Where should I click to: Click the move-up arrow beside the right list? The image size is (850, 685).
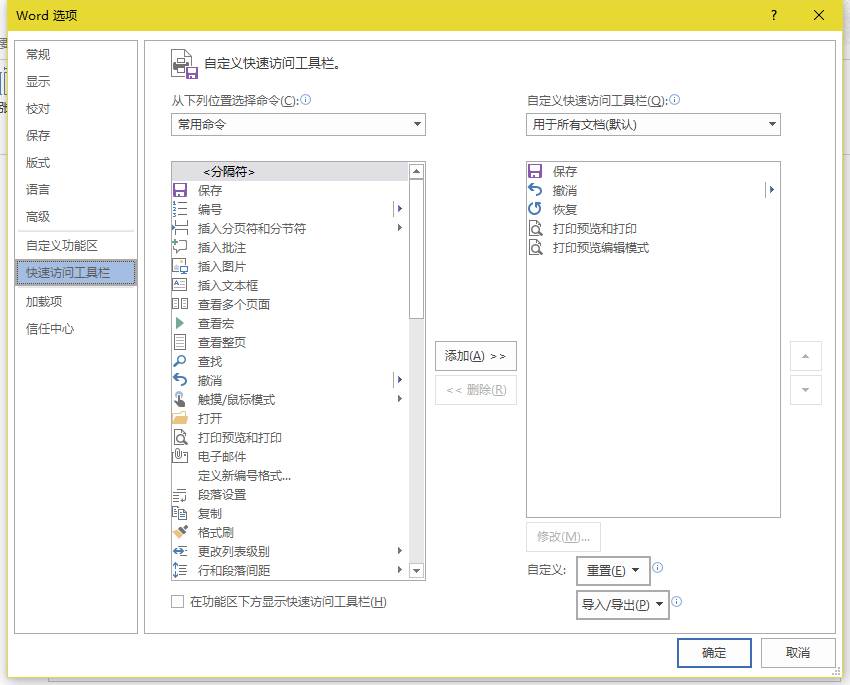point(805,356)
